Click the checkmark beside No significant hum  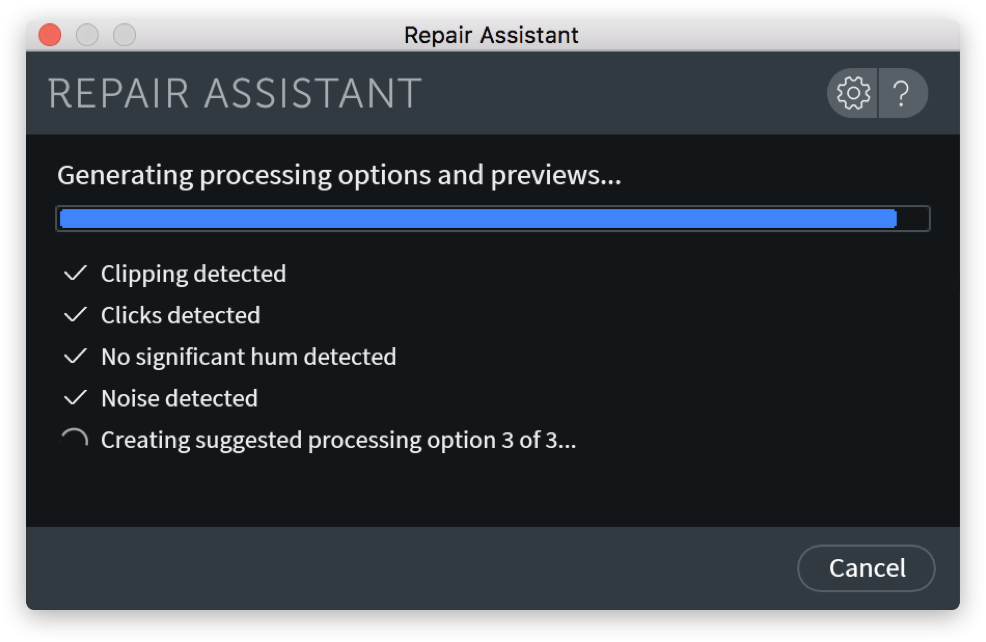[x=75, y=356]
